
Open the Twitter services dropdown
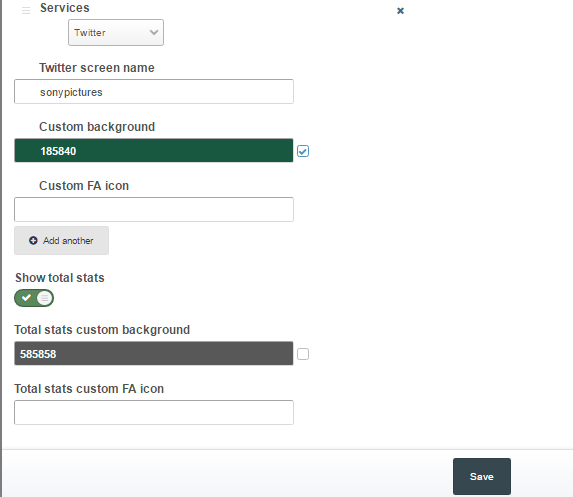tap(116, 33)
